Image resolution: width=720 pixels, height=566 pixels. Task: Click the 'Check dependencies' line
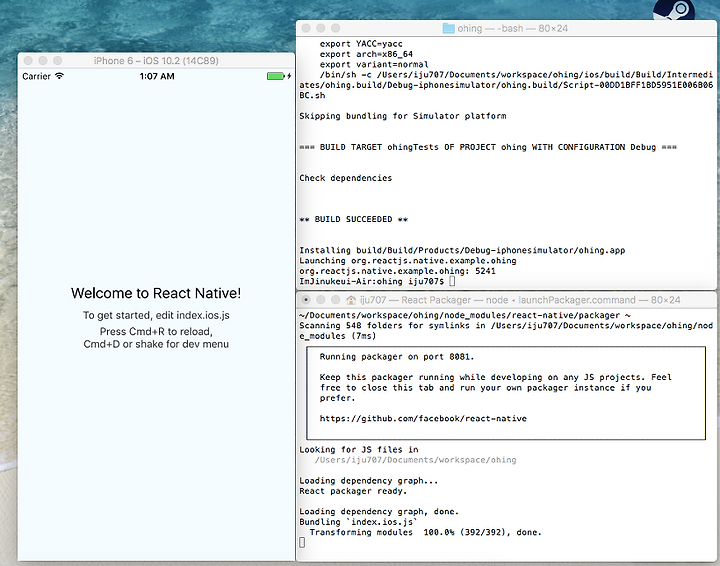(x=346, y=178)
